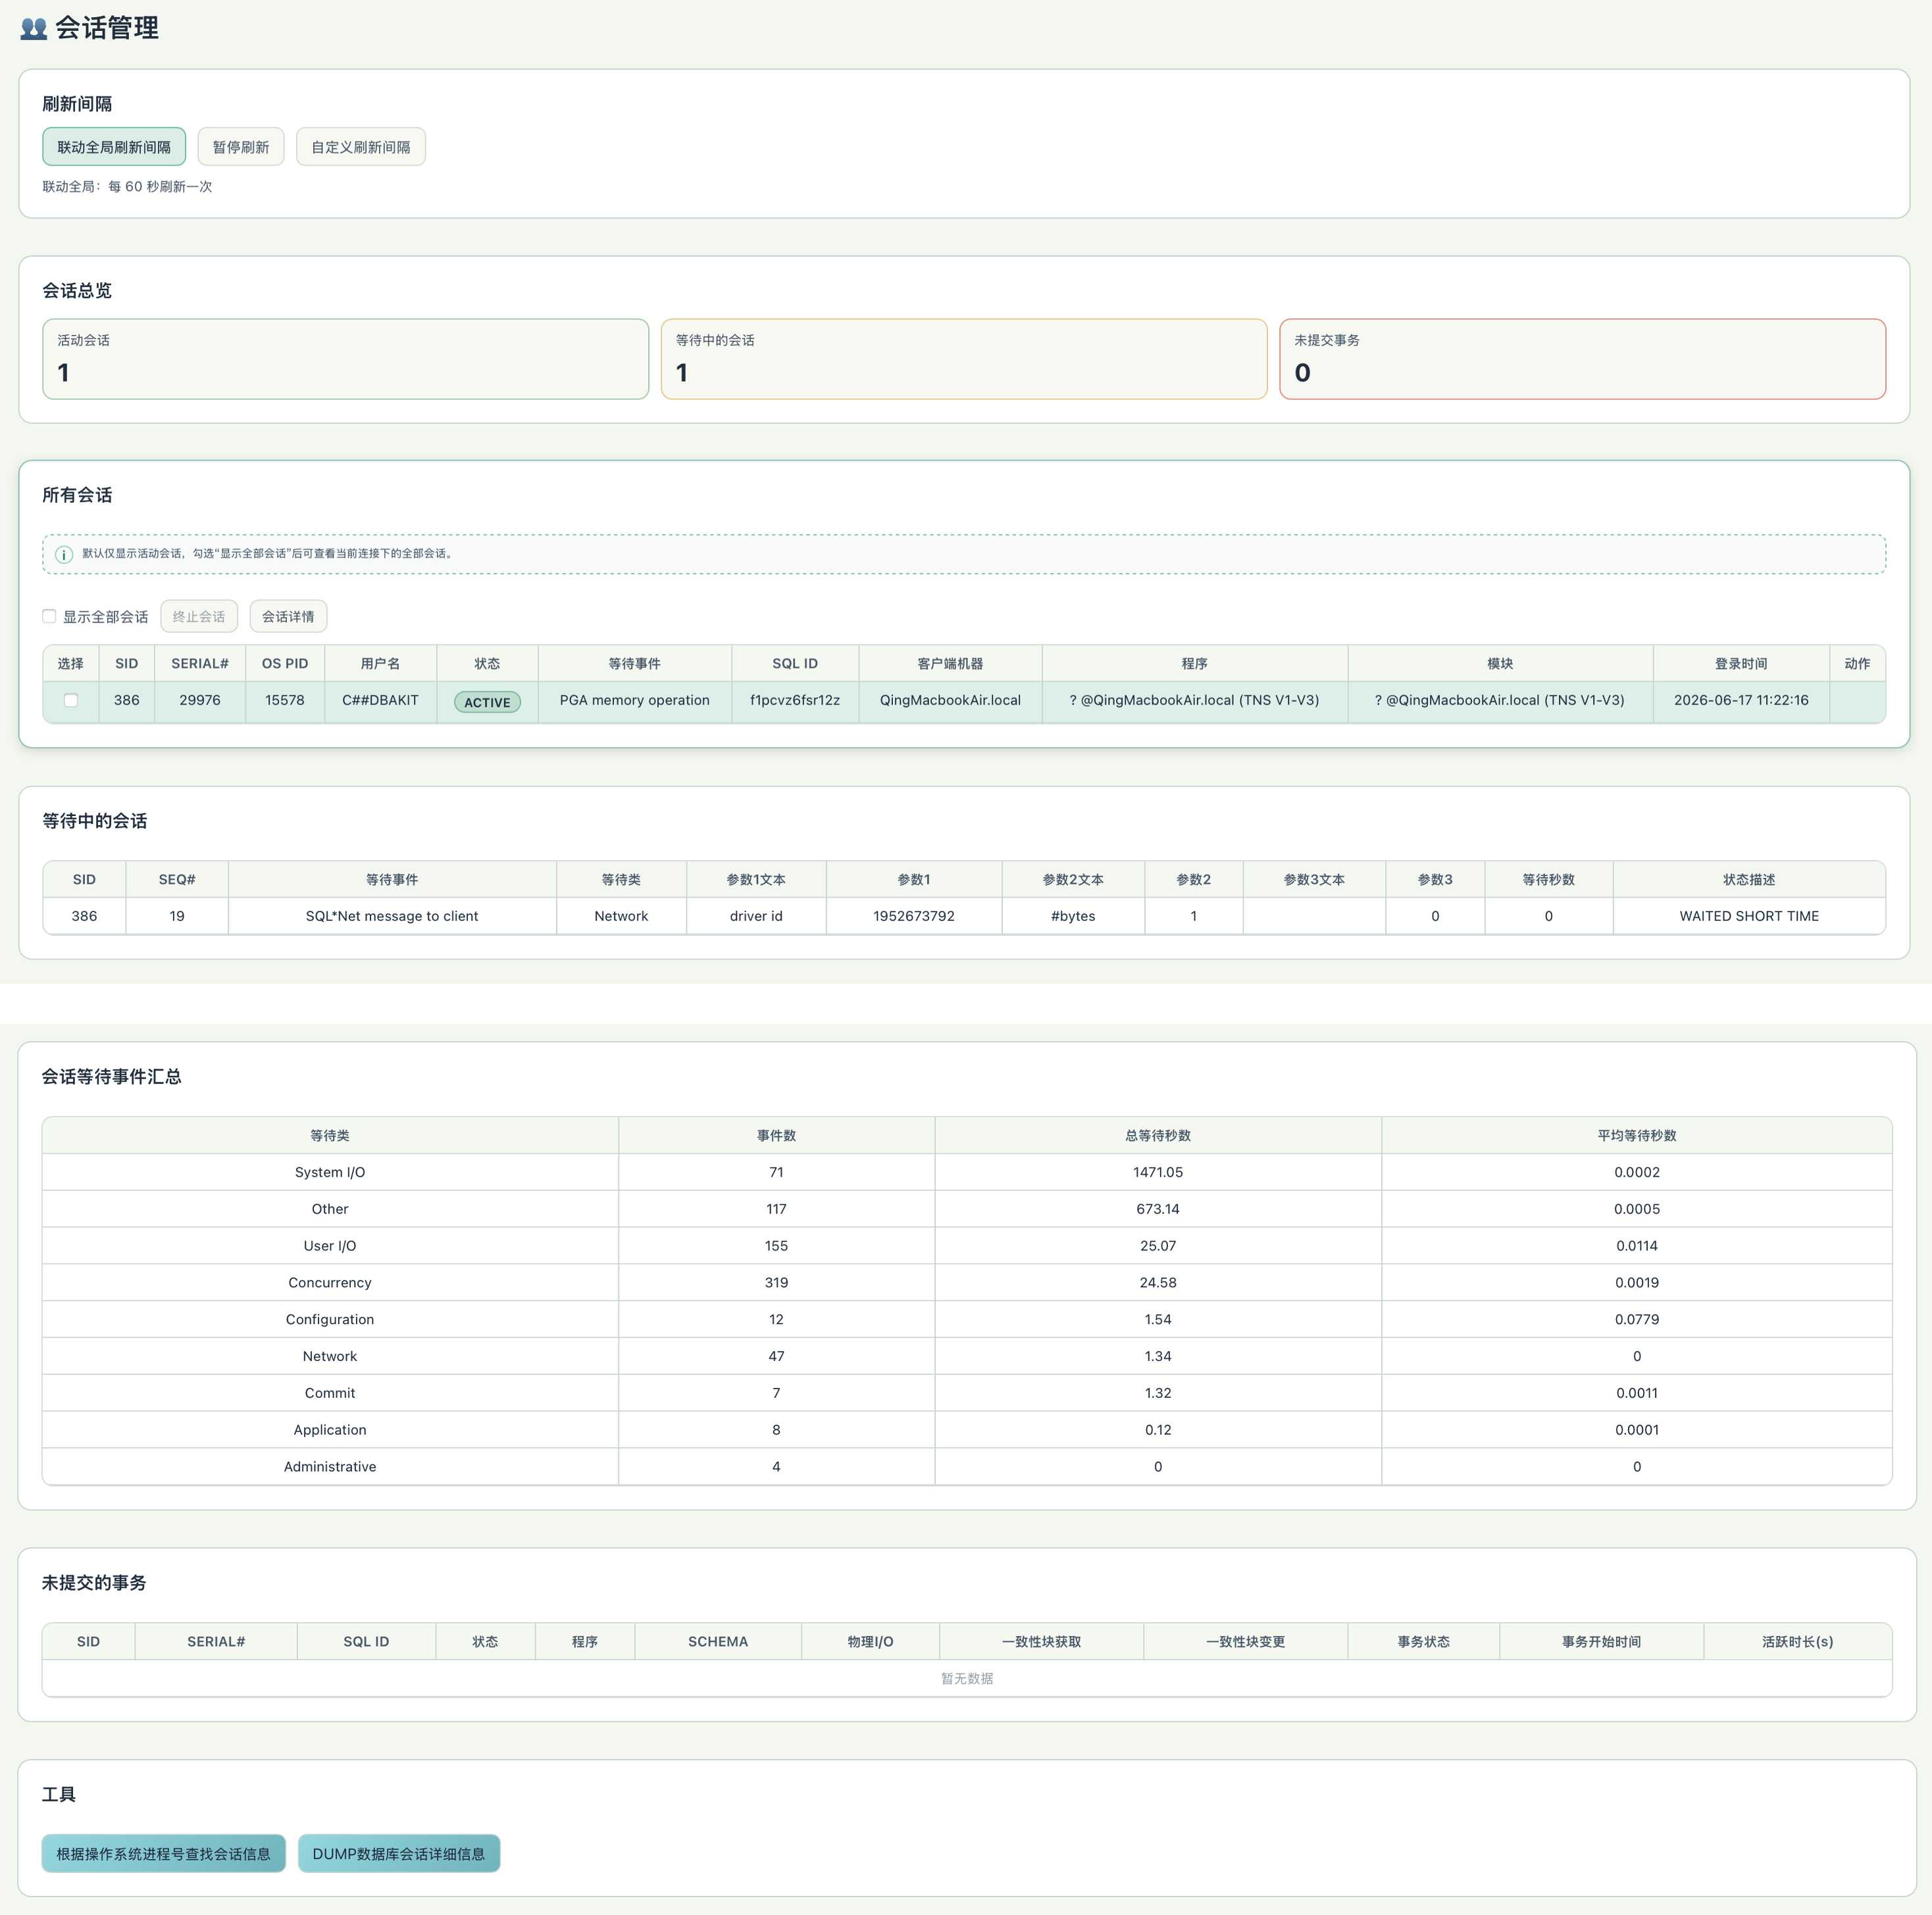Click DUMP数据库会话详细信息 button

click(399, 1853)
